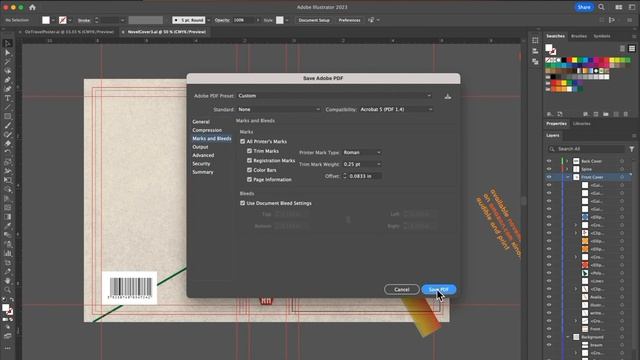Open the Adobe PDF Preset dropdown
This screenshot has width=640, height=360.
pyautogui.click(x=334, y=96)
